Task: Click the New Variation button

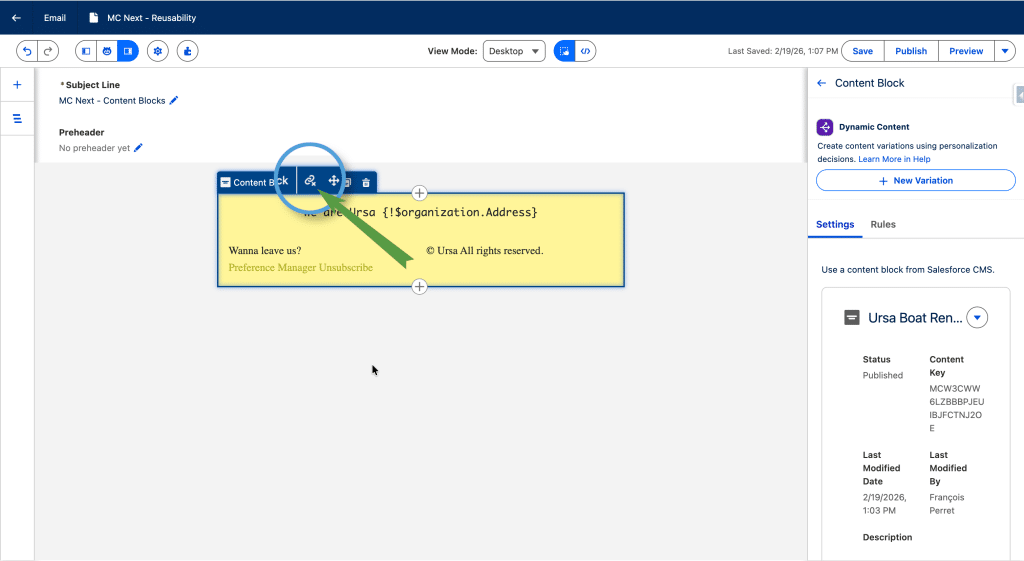Action: coord(915,181)
